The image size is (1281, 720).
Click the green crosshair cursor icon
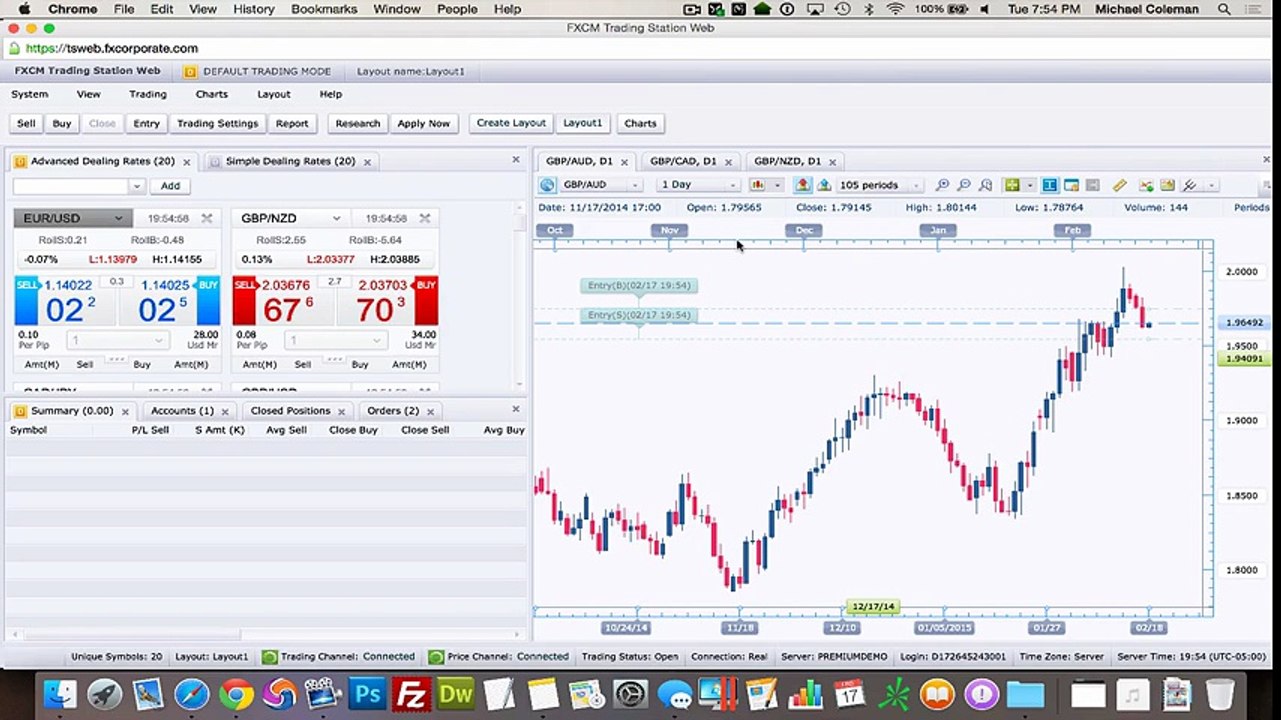pos(1012,185)
